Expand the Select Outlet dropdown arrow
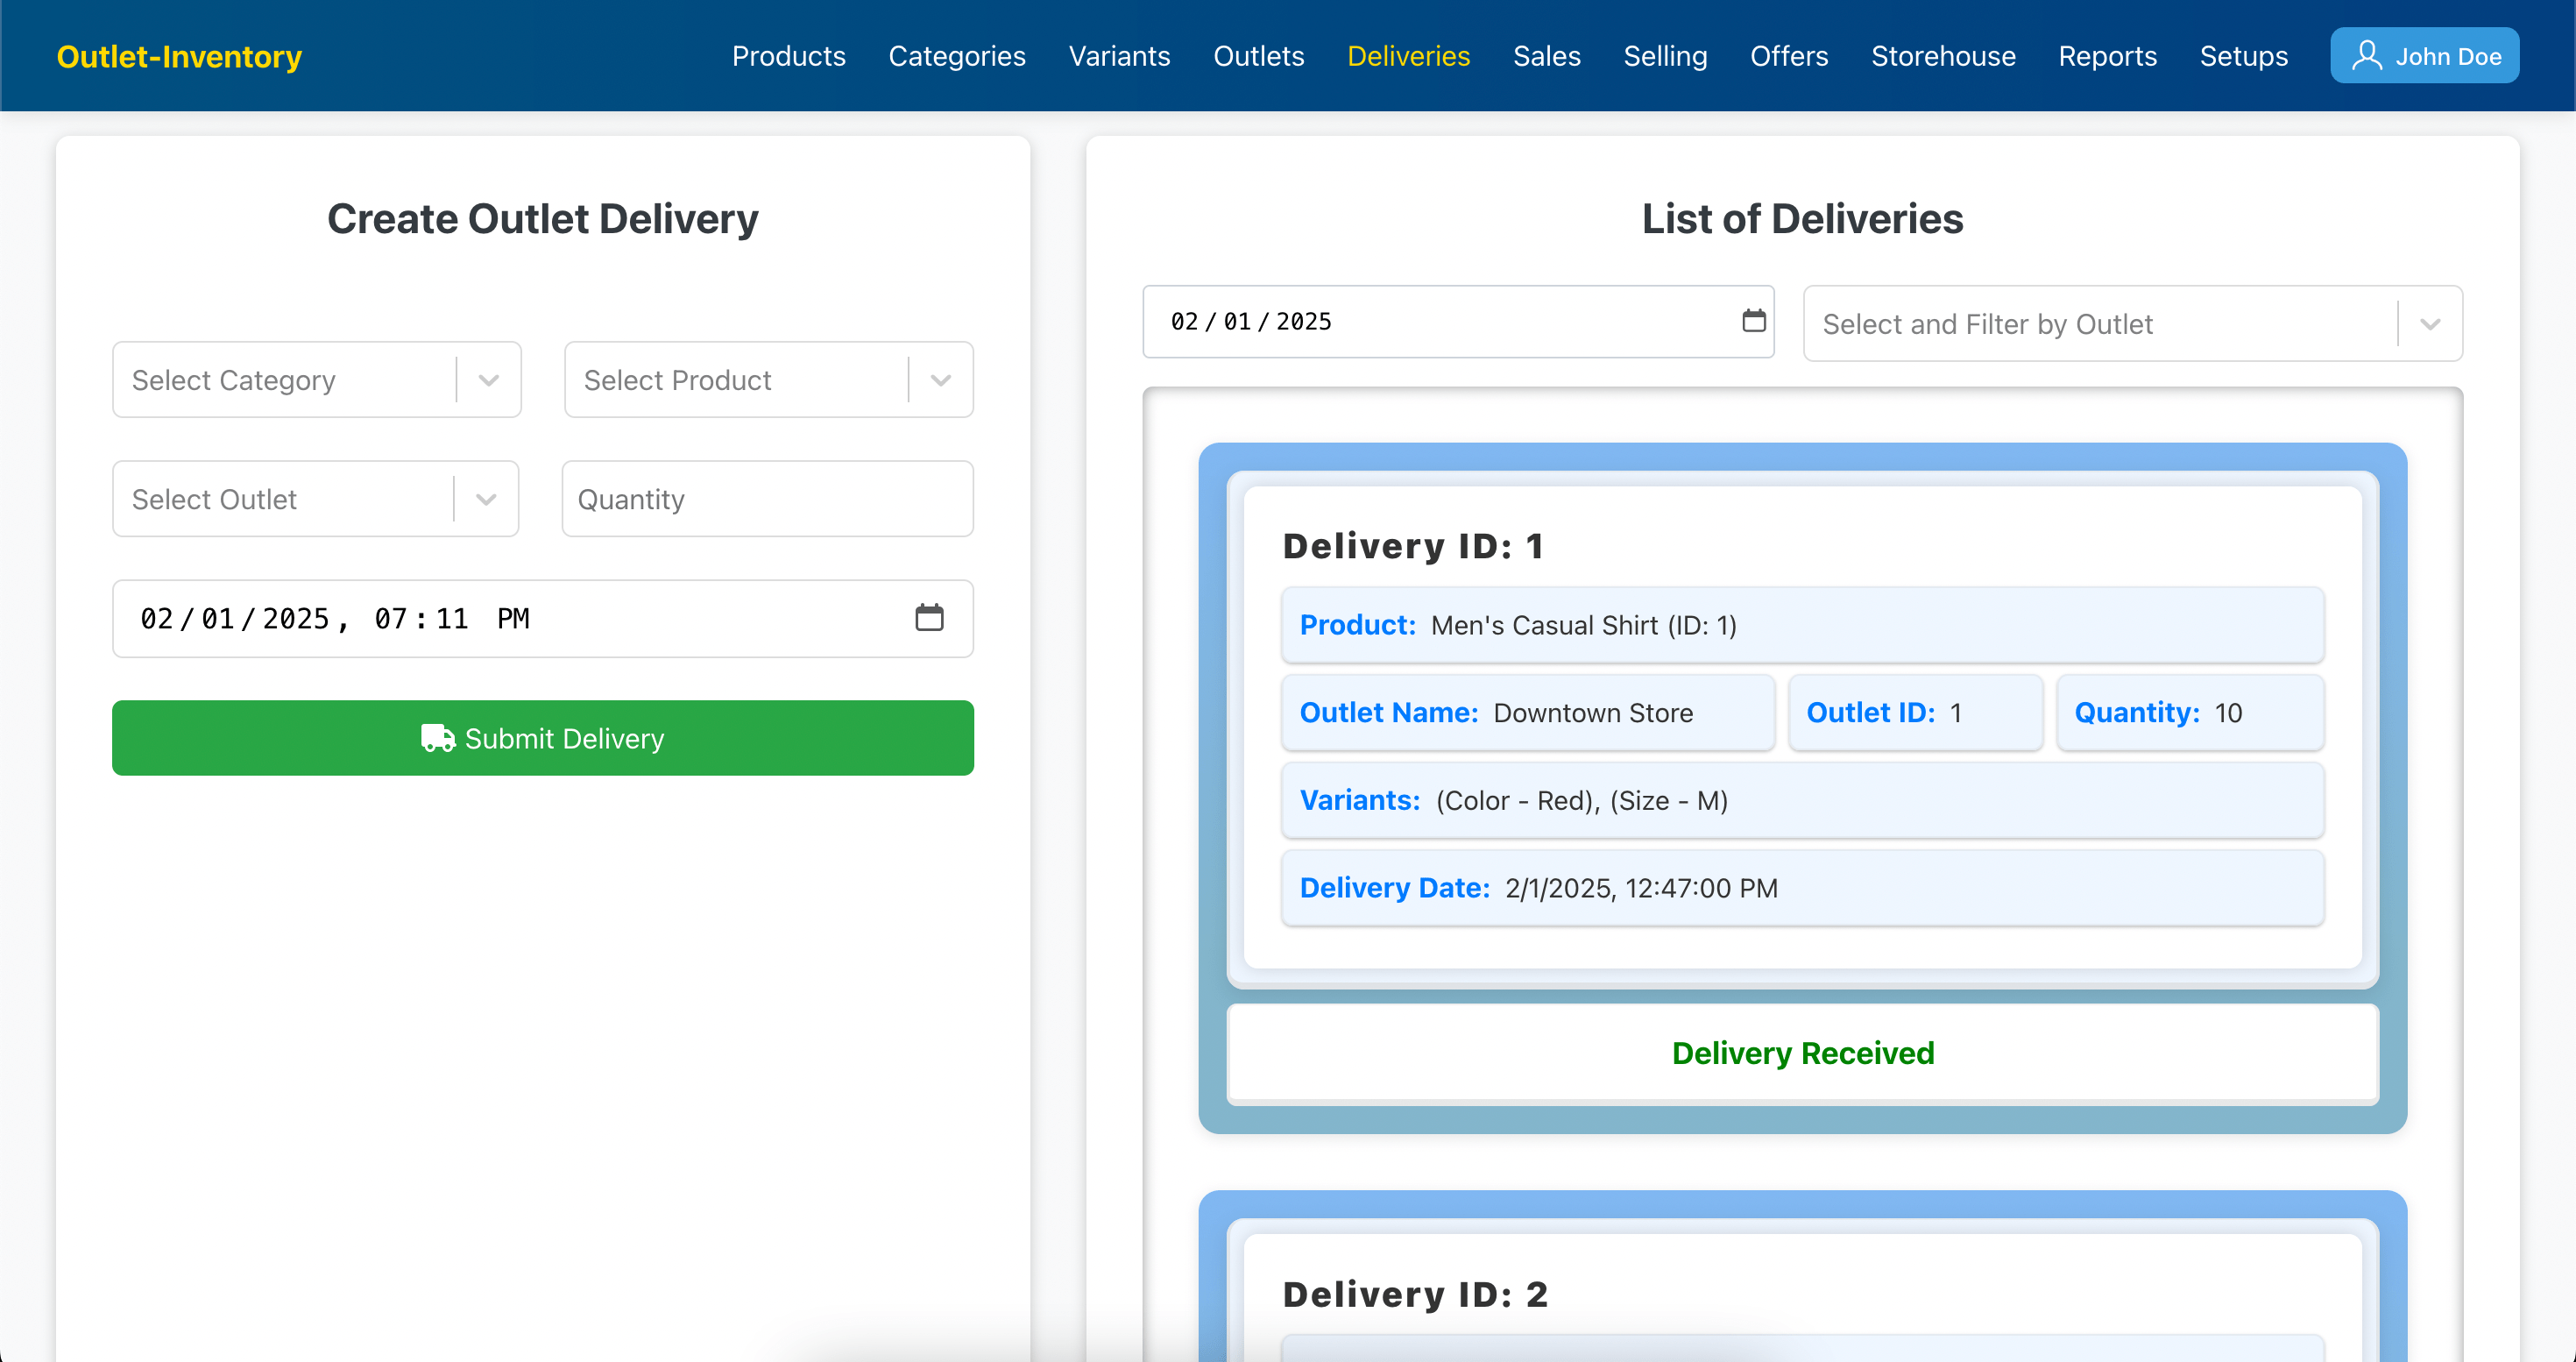 coord(486,499)
